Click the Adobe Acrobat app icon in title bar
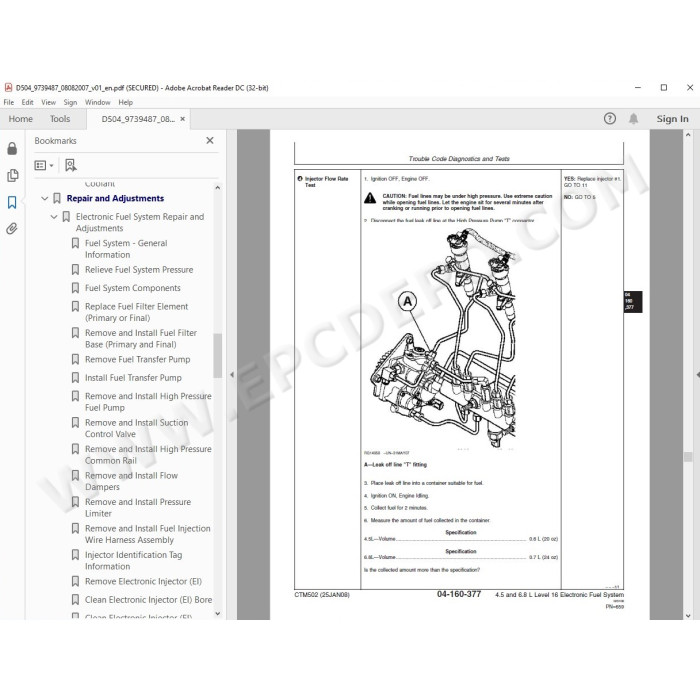This screenshot has height=700, width=700. 8,88
